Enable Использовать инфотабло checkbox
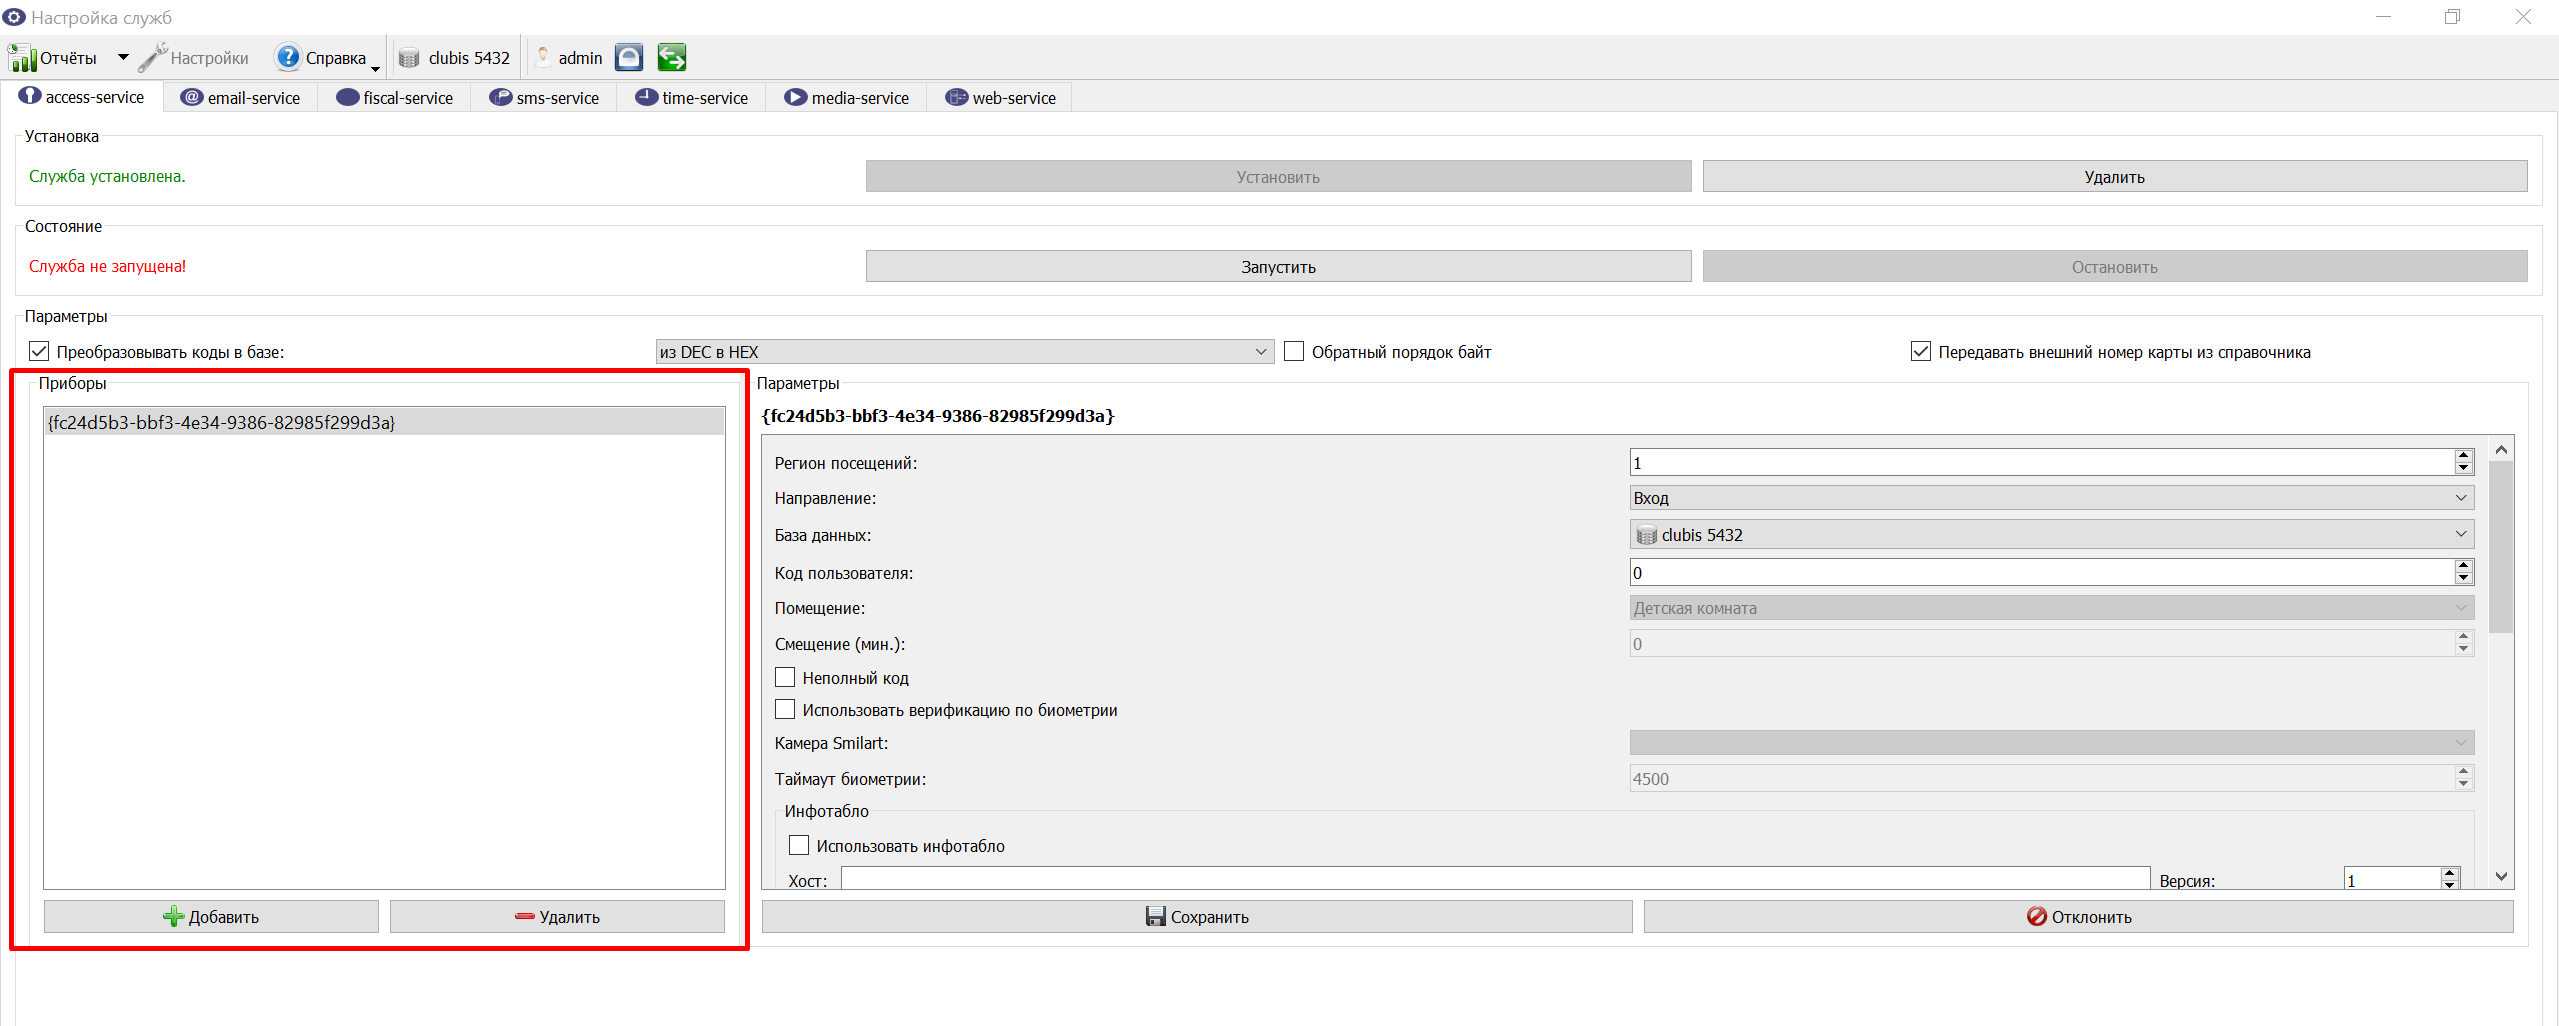The image size is (2559, 1026). tap(799, 846)
